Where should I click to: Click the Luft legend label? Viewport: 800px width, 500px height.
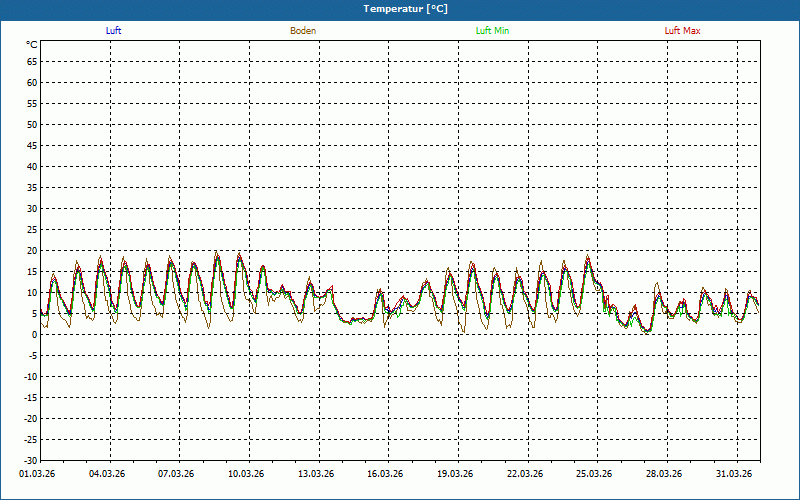[x=113, y=31]
